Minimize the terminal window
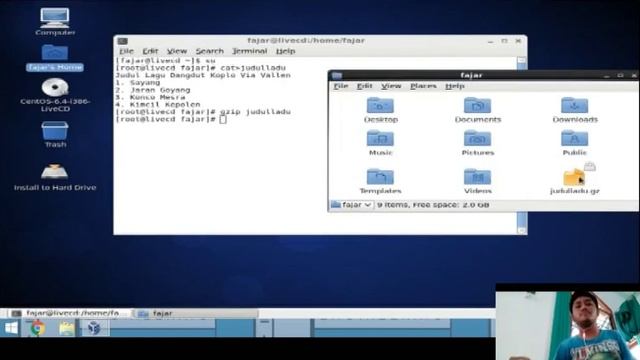Viewport: 640px width, 360px height. point(491,41)
